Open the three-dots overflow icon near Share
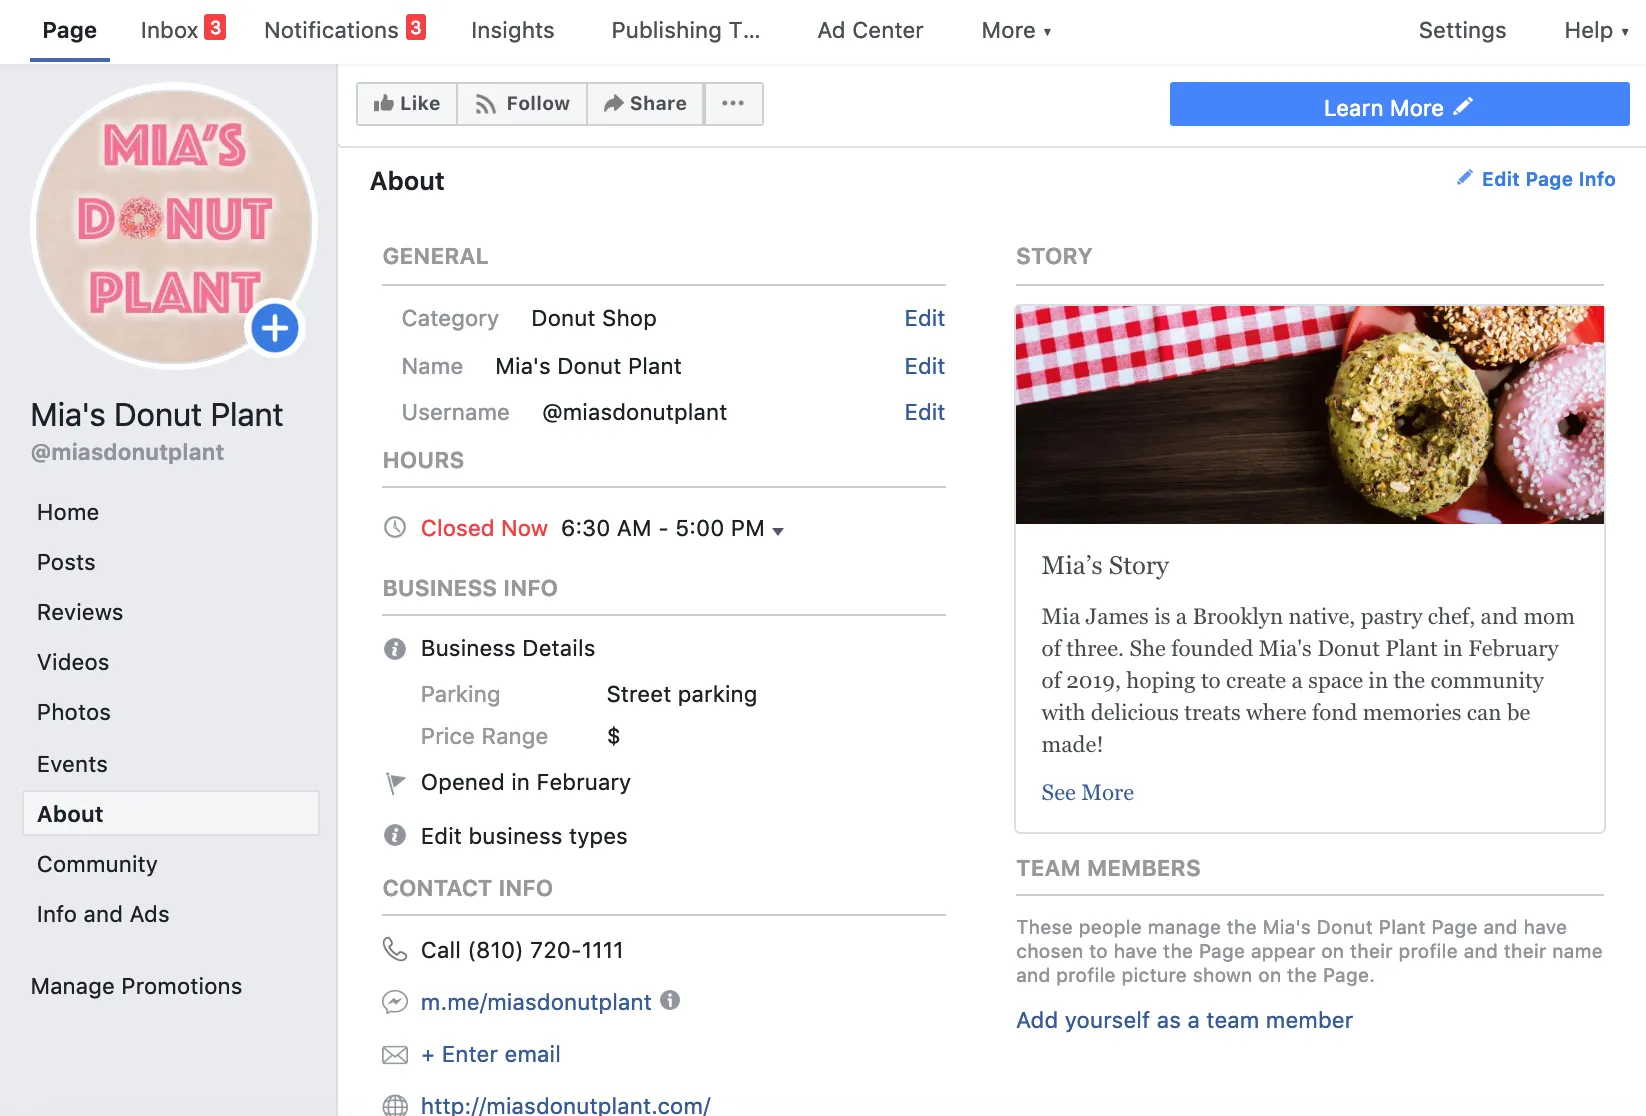This screenshot has width=1646, height=1116. click(733, 103)
